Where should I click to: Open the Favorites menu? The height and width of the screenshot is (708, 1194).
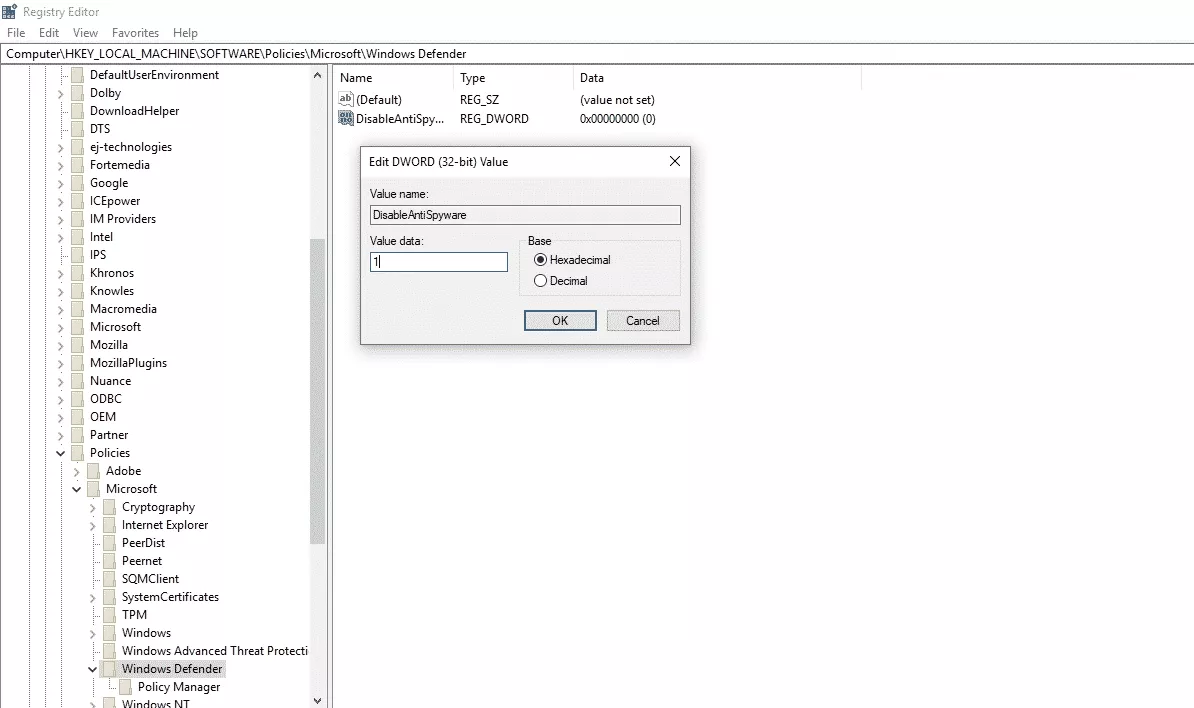135,33
